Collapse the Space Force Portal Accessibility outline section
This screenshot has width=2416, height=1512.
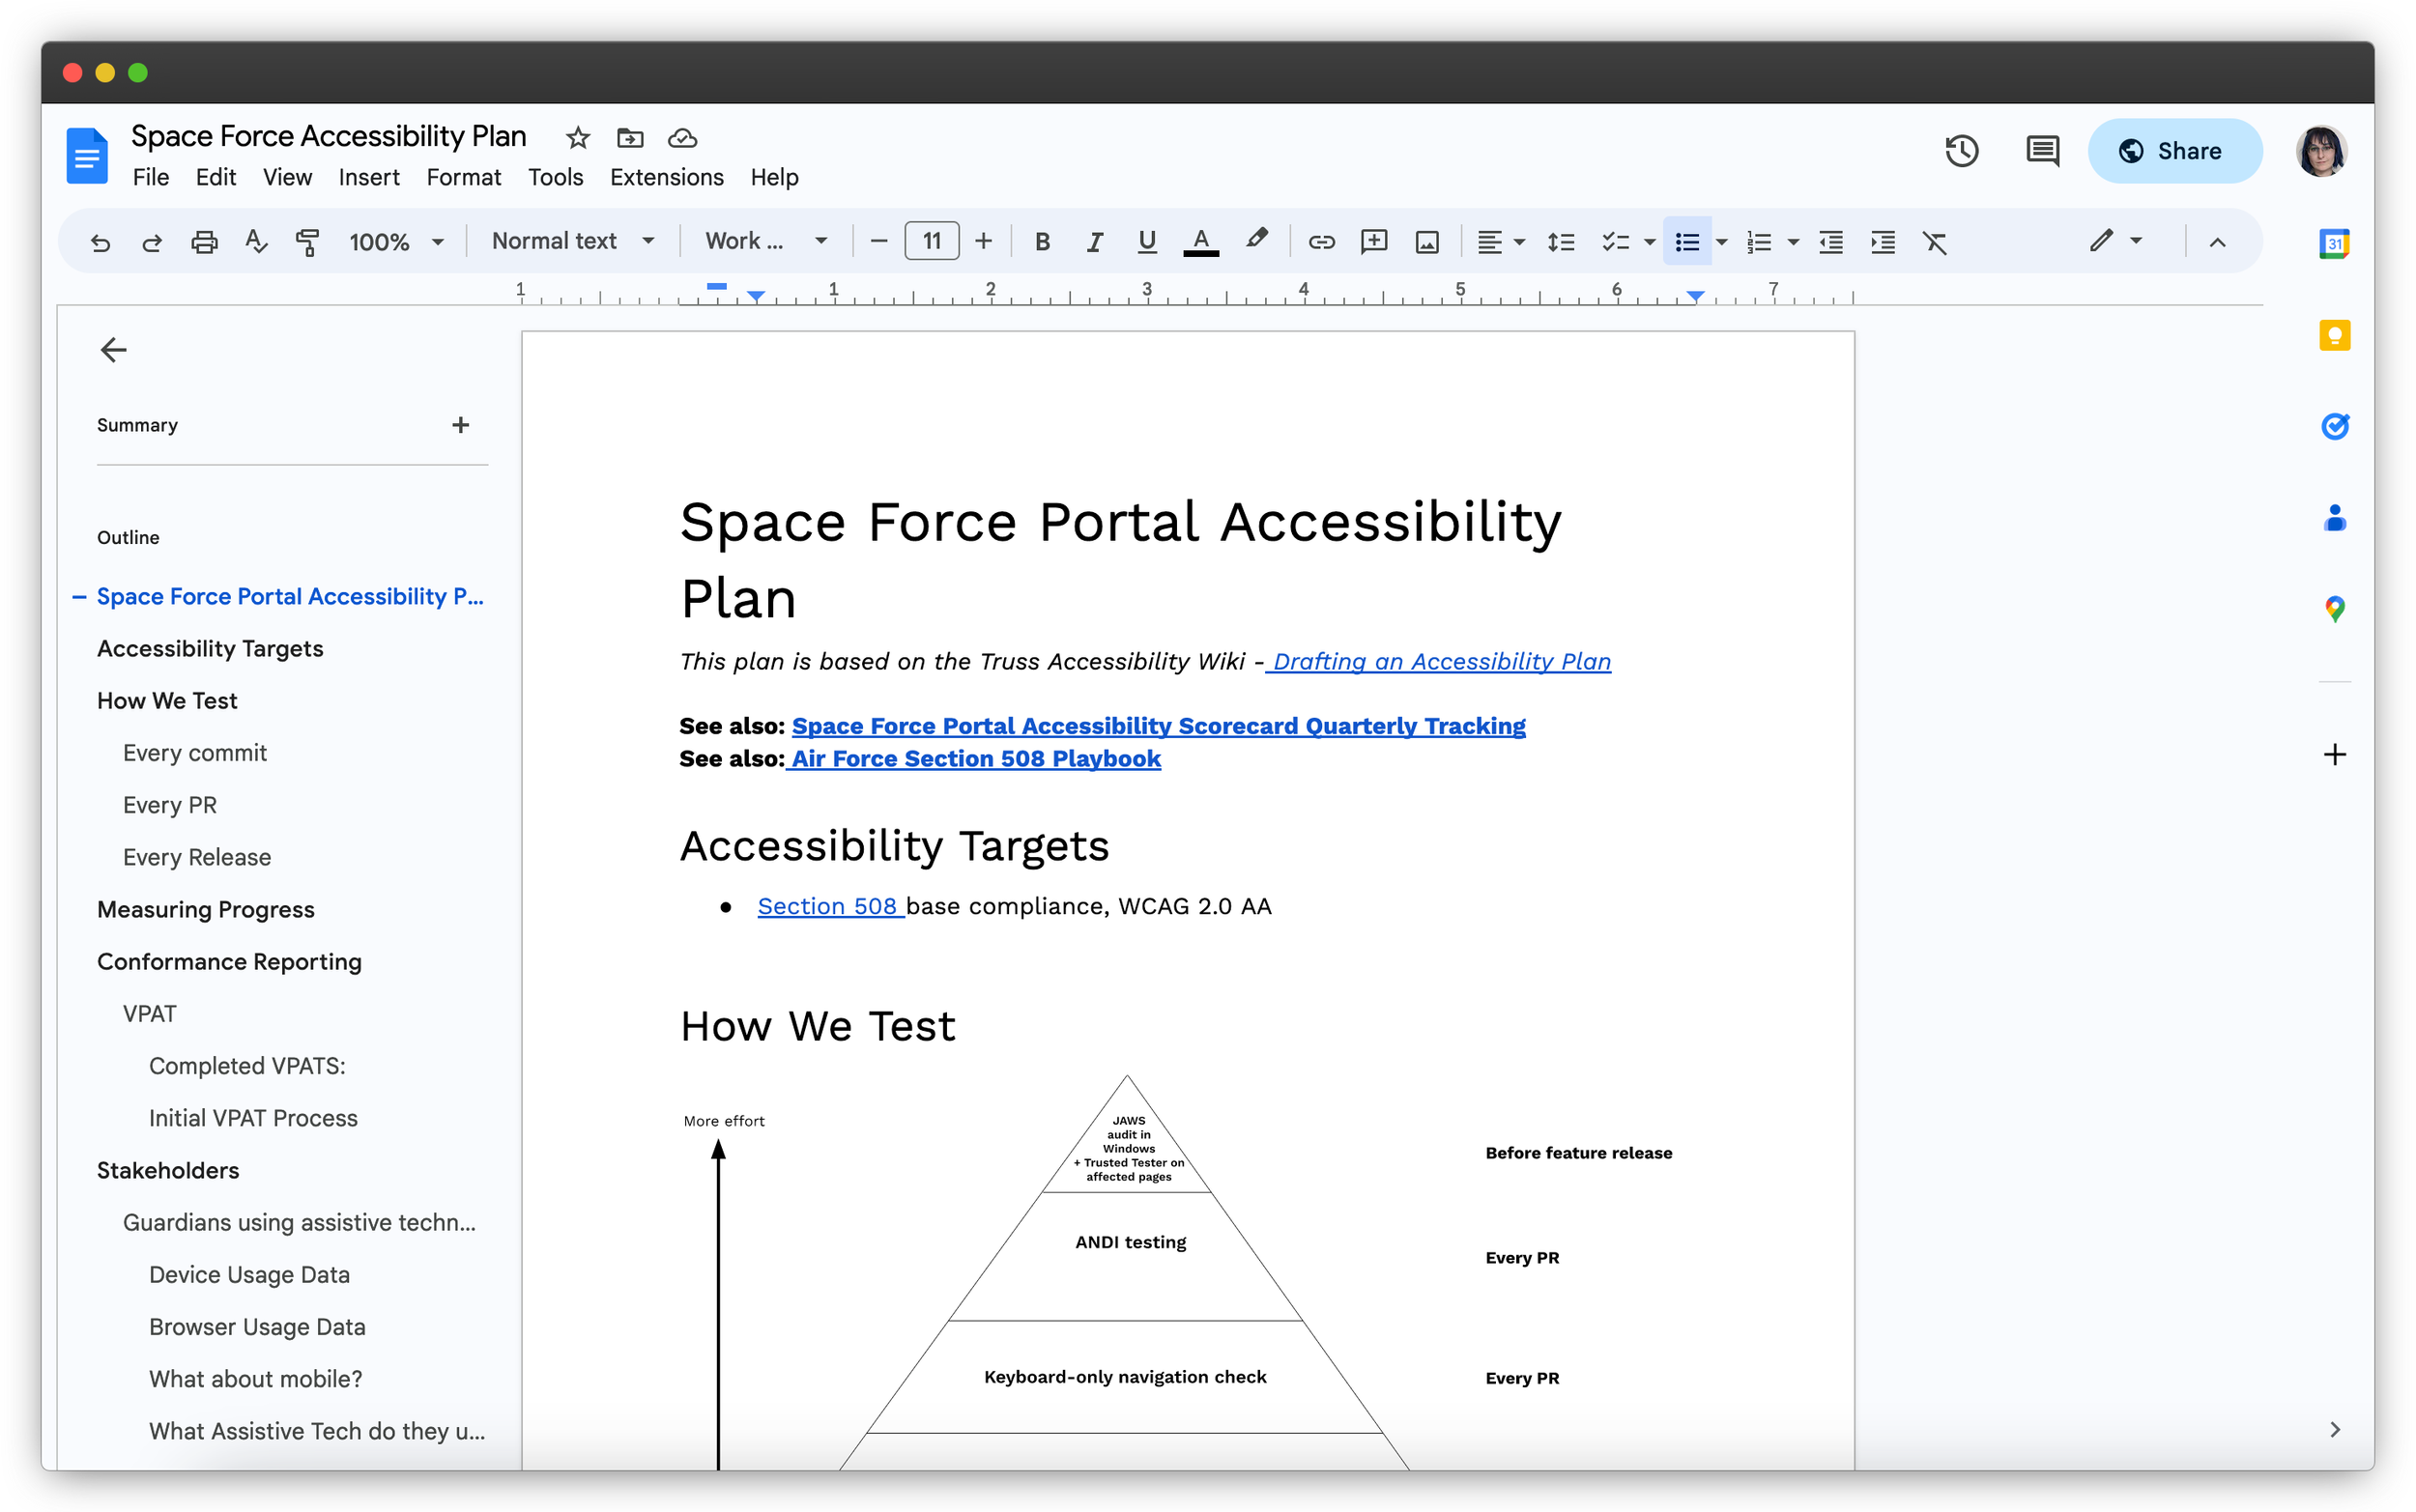click(78, 596)
